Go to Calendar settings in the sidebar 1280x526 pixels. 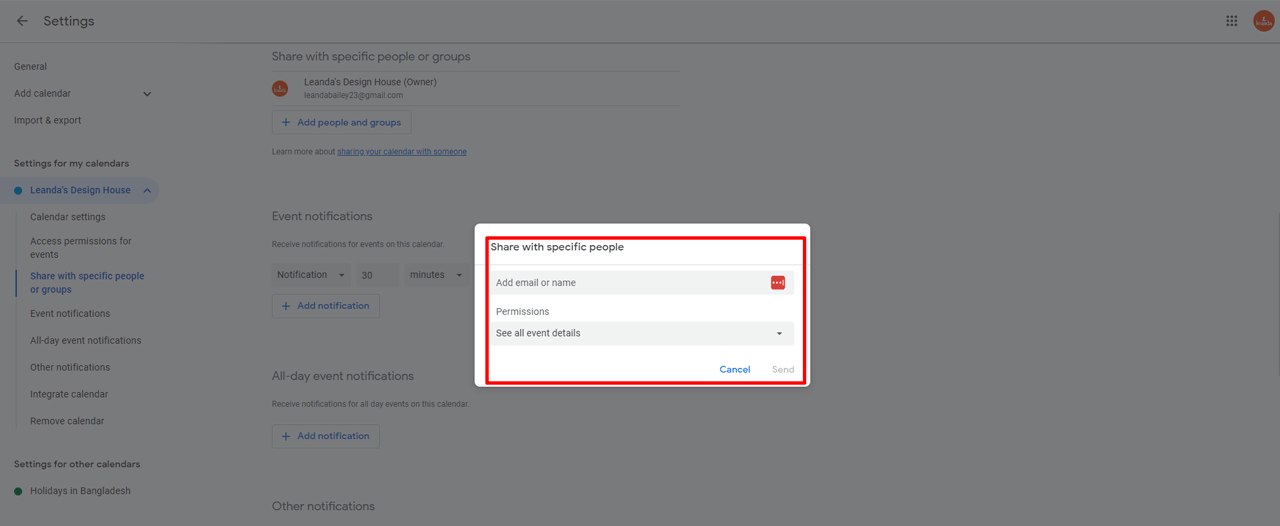click(x=68, y=217)
